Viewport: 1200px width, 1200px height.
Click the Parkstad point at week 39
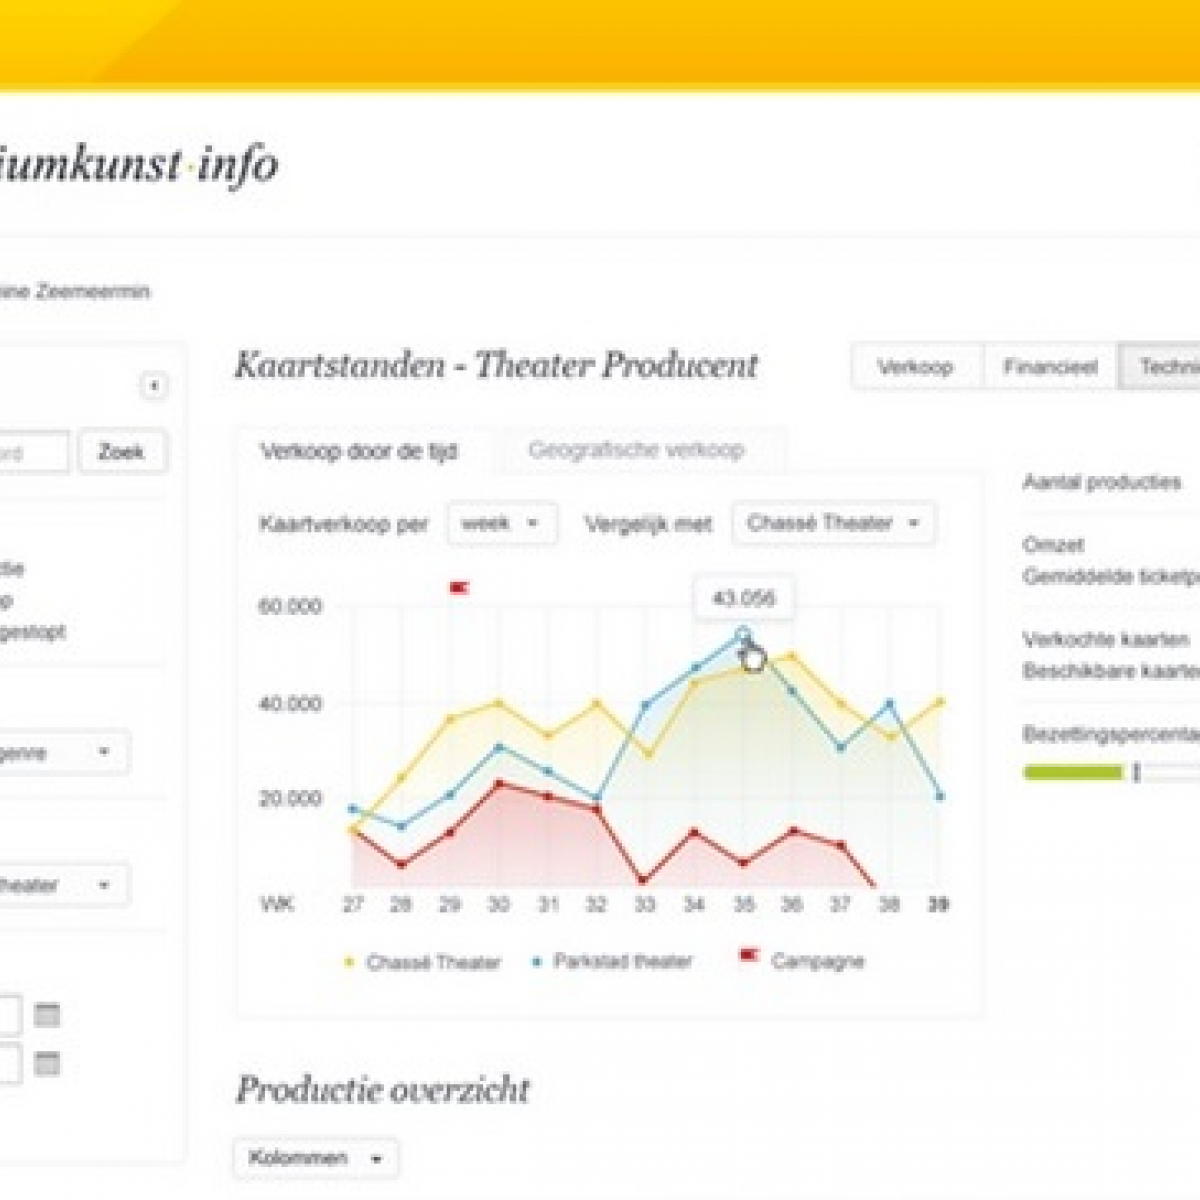tap(940, 796)
